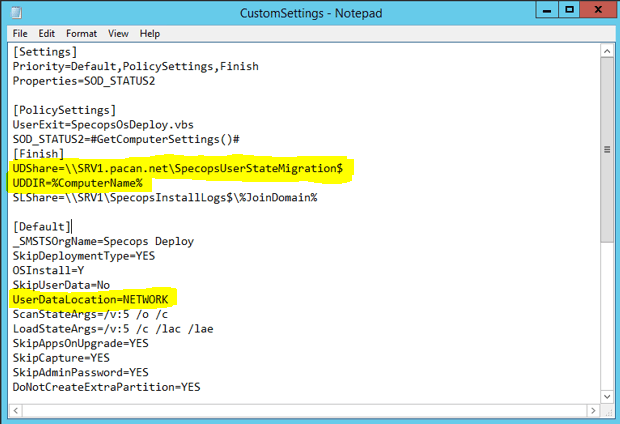Image resolution: width=620 pixels, height=424 pixels.
Task: Open the Format menu
Action: (81, 34)
